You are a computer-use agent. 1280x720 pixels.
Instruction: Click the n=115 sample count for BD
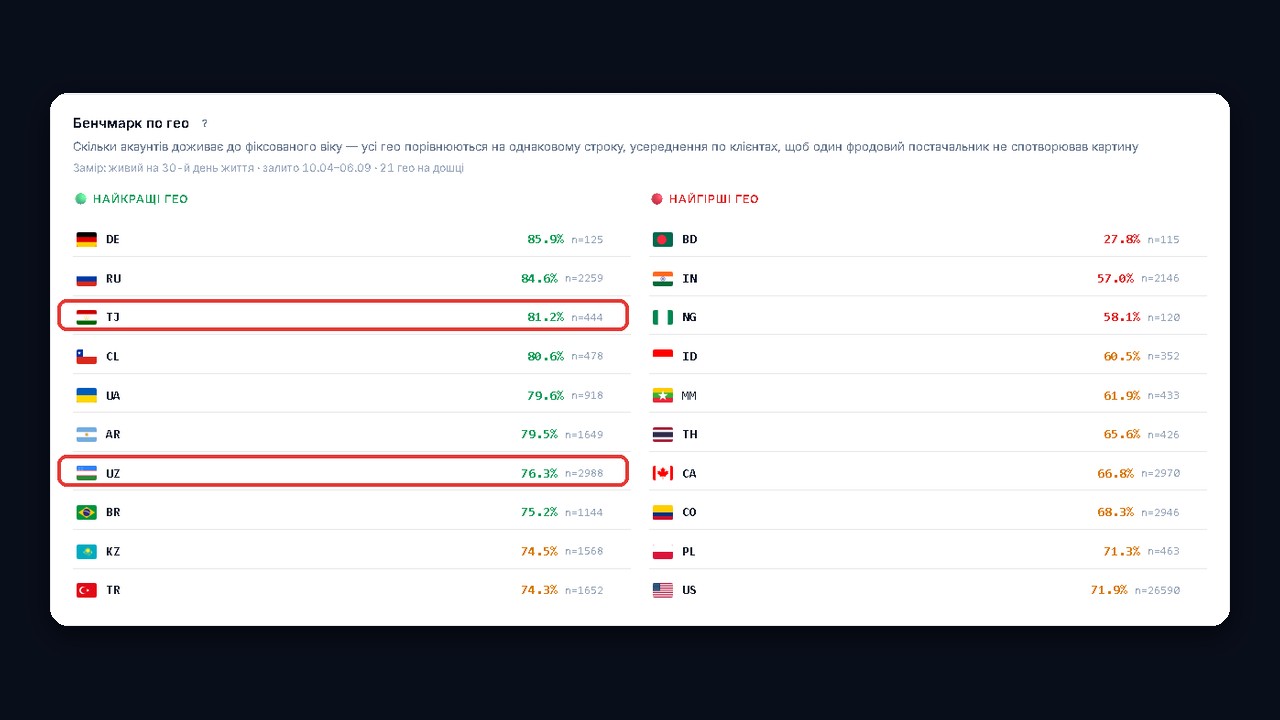point(1163,240)
